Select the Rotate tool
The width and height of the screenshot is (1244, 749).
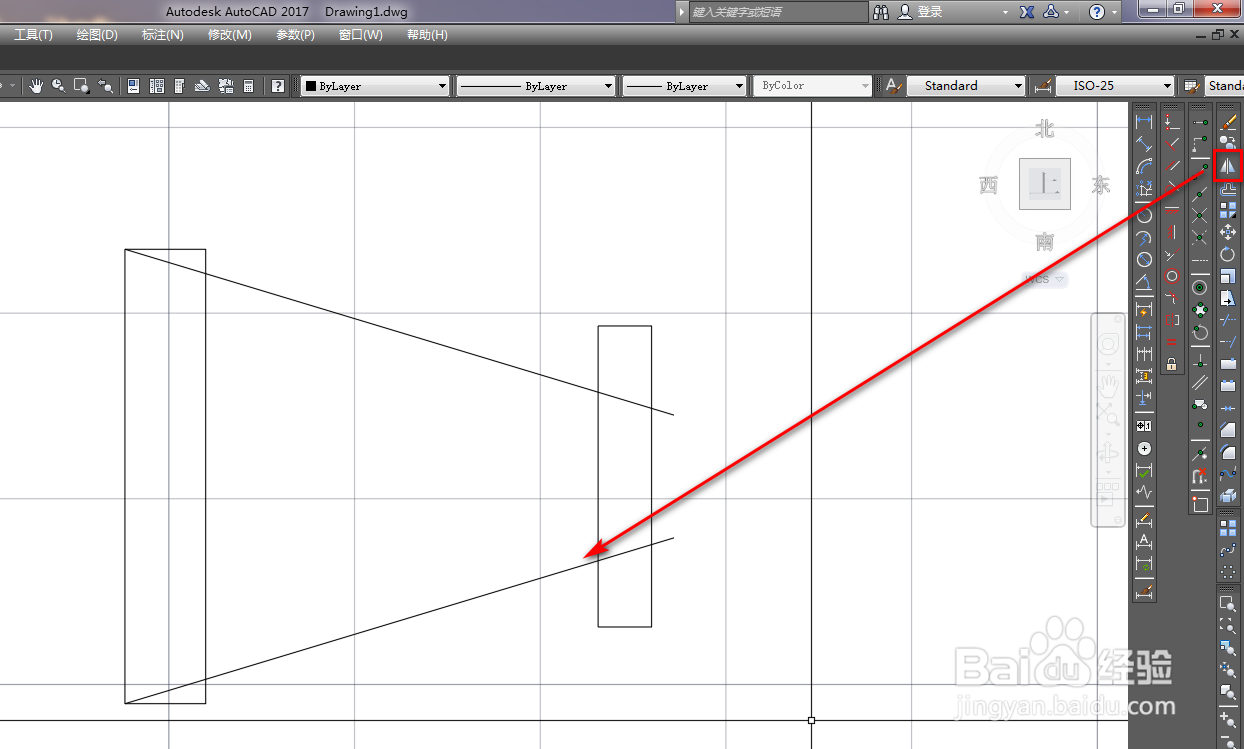point(1228,254)
